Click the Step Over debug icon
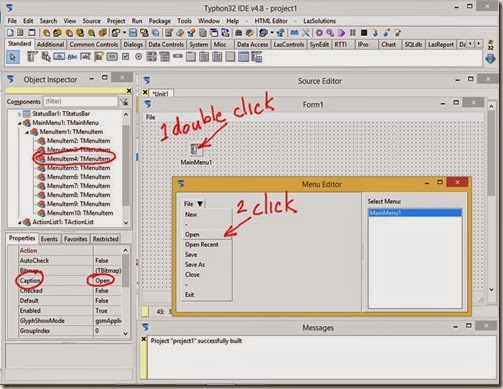The image size is (503, 389). 387,33
